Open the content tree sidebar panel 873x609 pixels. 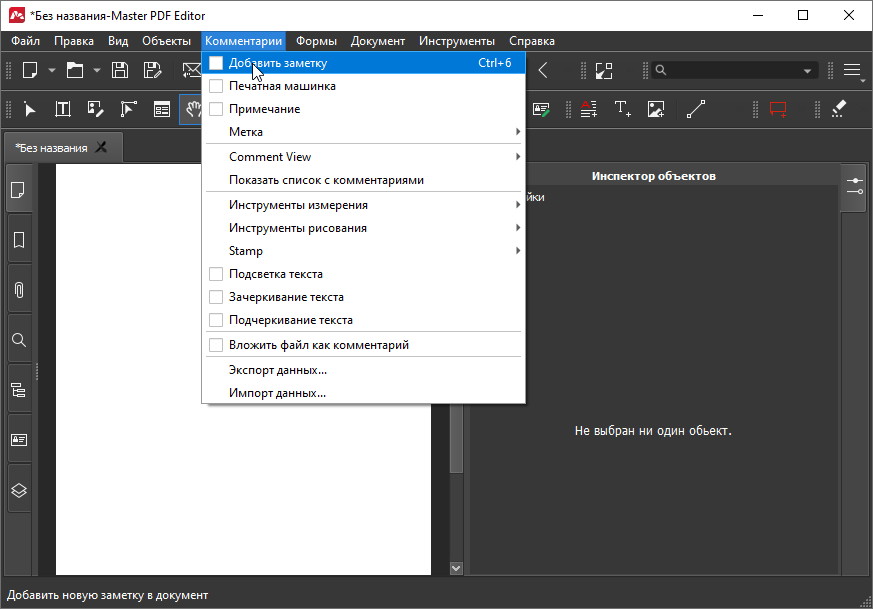(x=19, y=390)
